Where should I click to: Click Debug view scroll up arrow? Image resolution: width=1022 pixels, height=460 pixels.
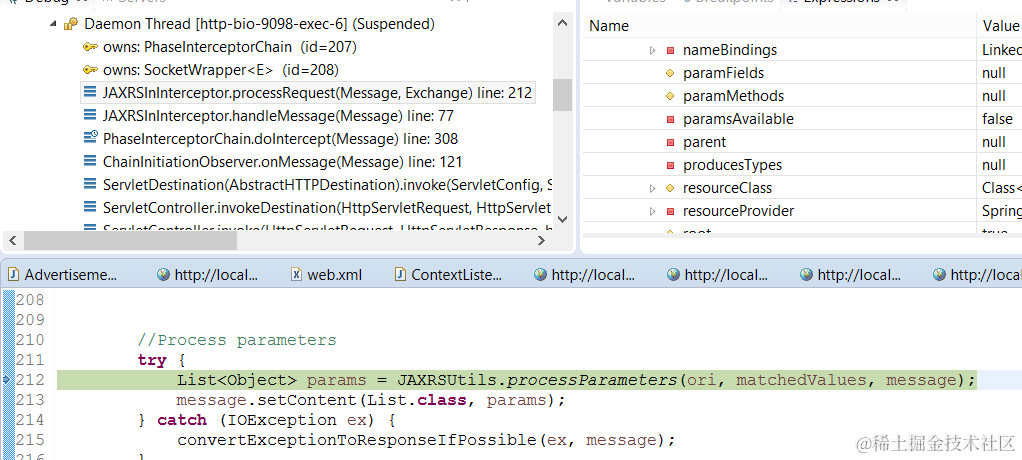[x=562, y=23]
